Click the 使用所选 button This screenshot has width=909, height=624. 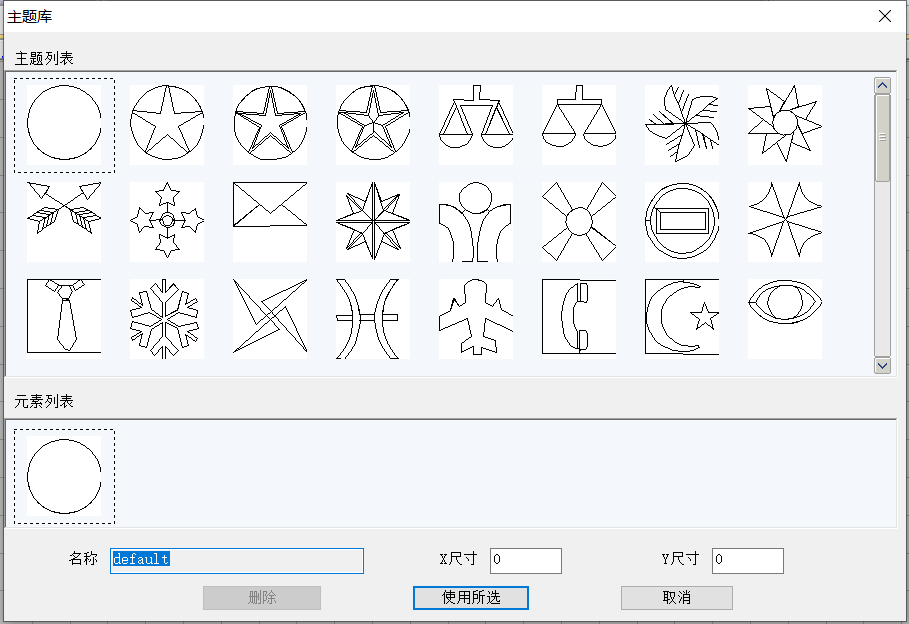(x=471, y=598)
